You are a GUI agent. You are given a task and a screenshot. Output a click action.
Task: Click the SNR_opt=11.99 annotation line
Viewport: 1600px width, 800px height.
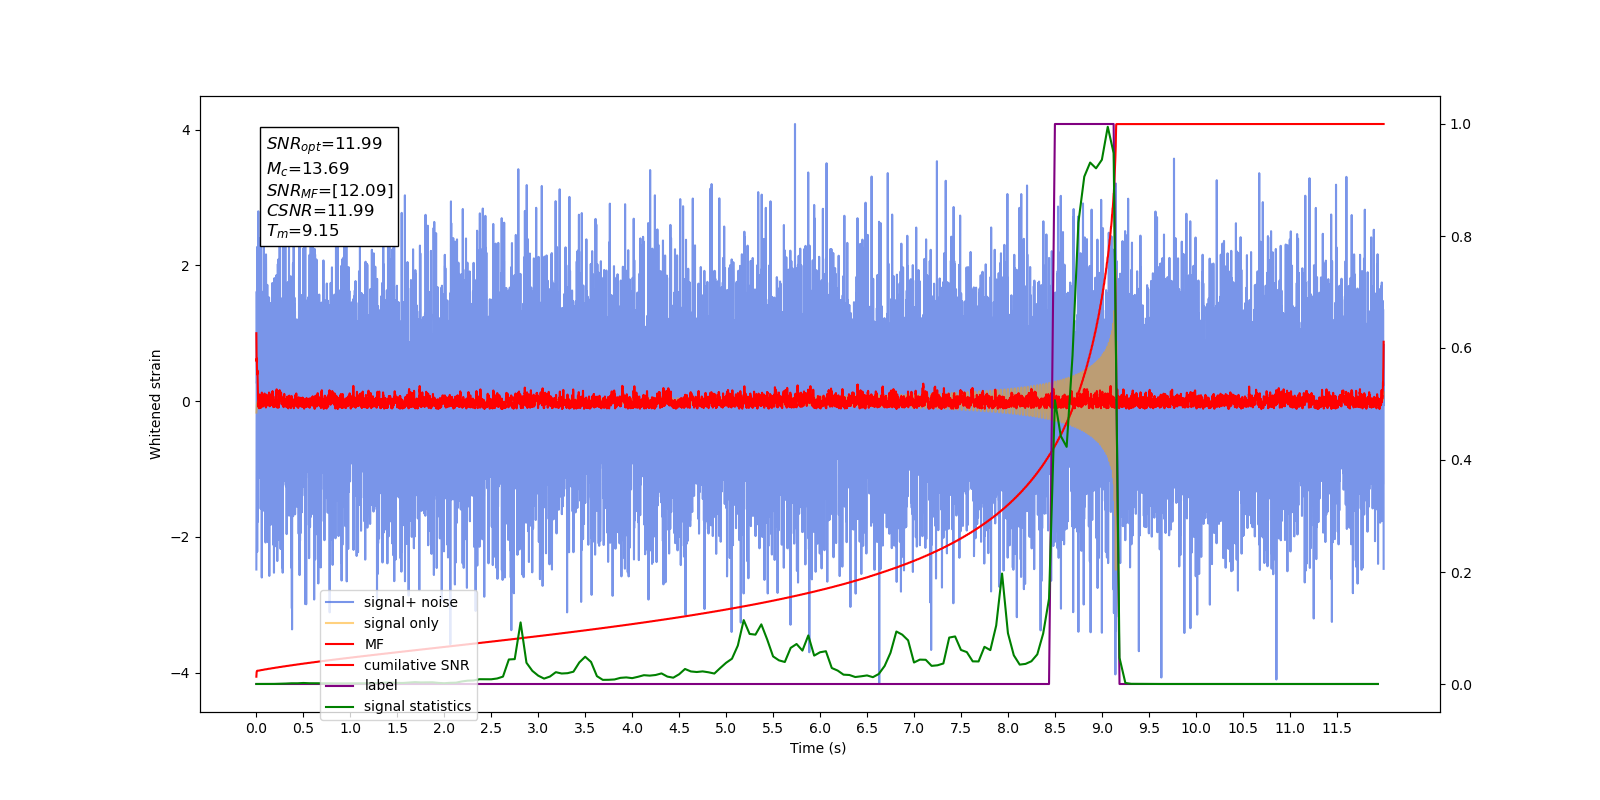pyautogui.click(x=324, y=144)
